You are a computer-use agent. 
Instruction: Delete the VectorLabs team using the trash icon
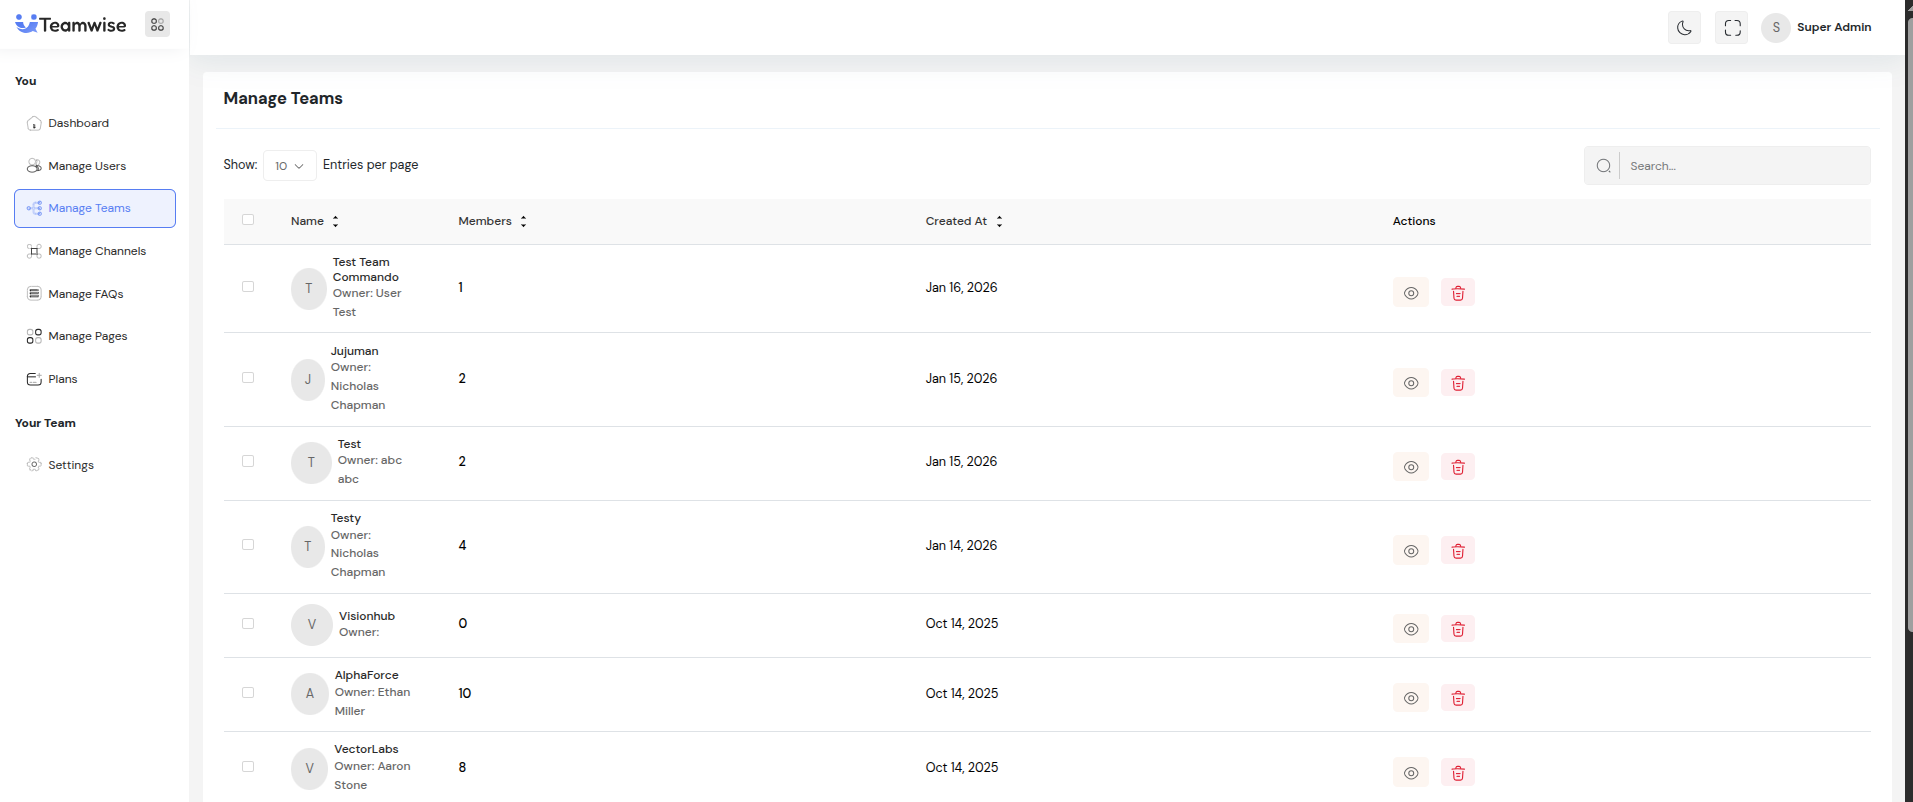(x=1457, y=773)
